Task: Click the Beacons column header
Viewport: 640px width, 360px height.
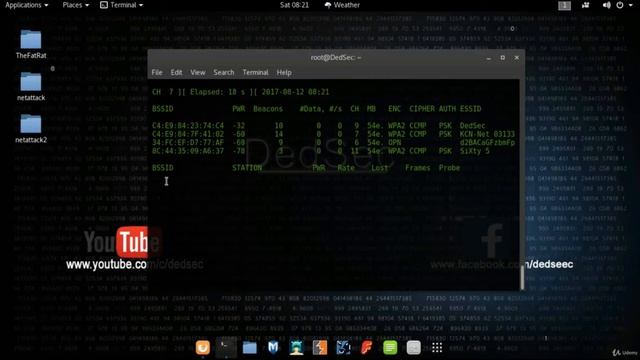Action: [268, 109]
